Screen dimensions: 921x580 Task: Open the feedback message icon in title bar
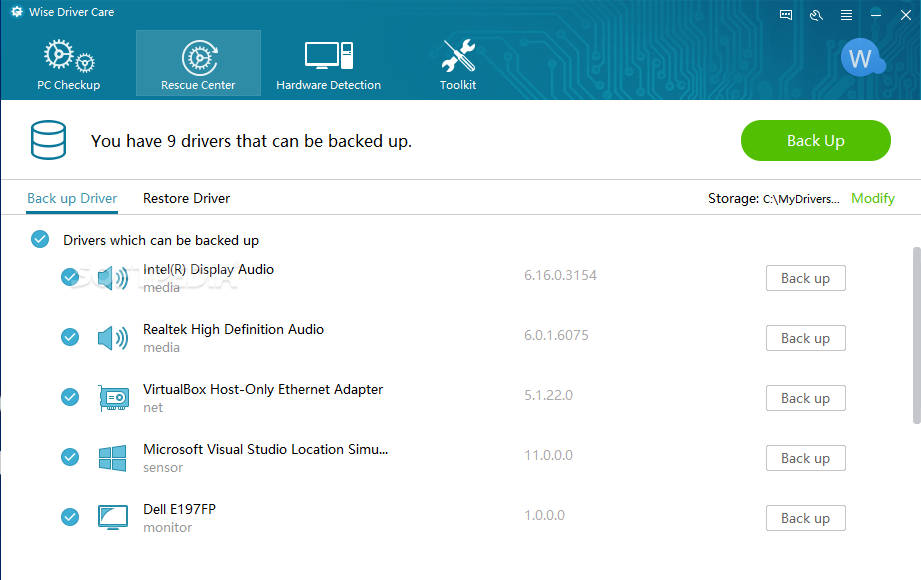point(786,15)
